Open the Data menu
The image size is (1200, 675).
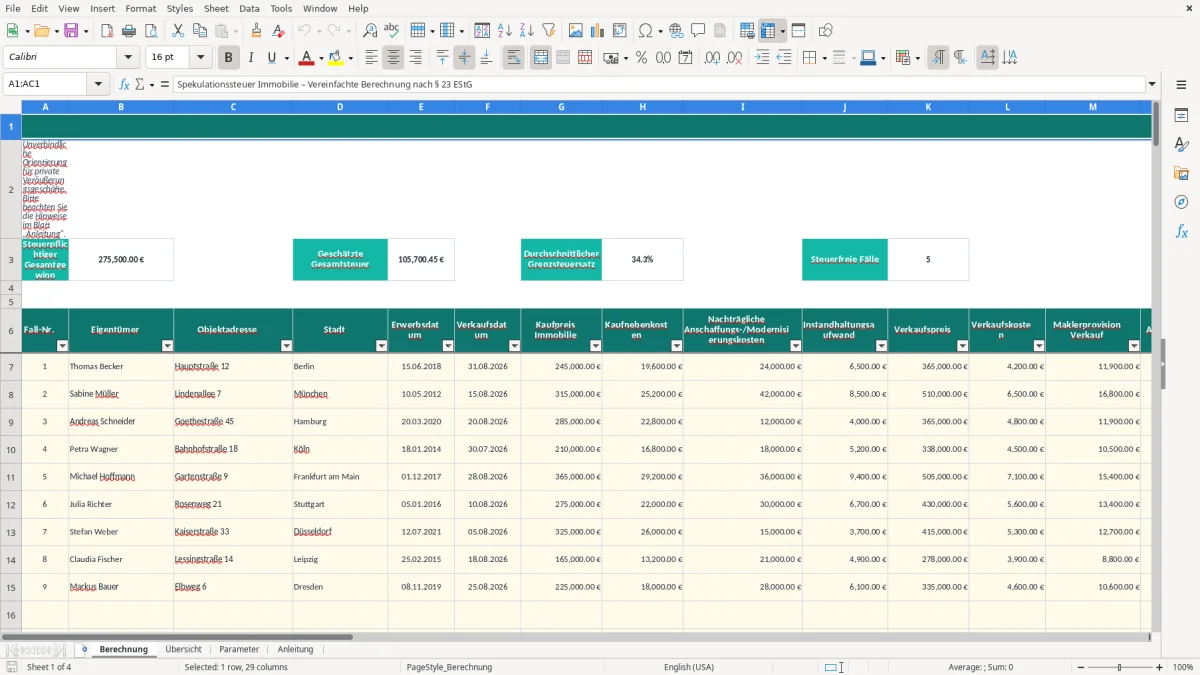tap(249, 8)
